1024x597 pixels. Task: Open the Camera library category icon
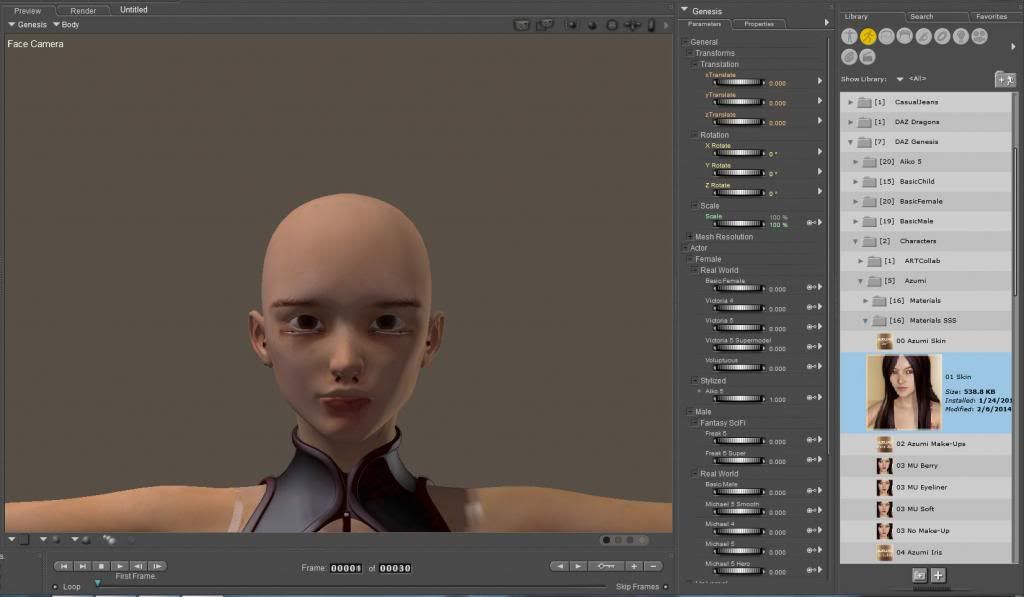click(x=979, y=36)
